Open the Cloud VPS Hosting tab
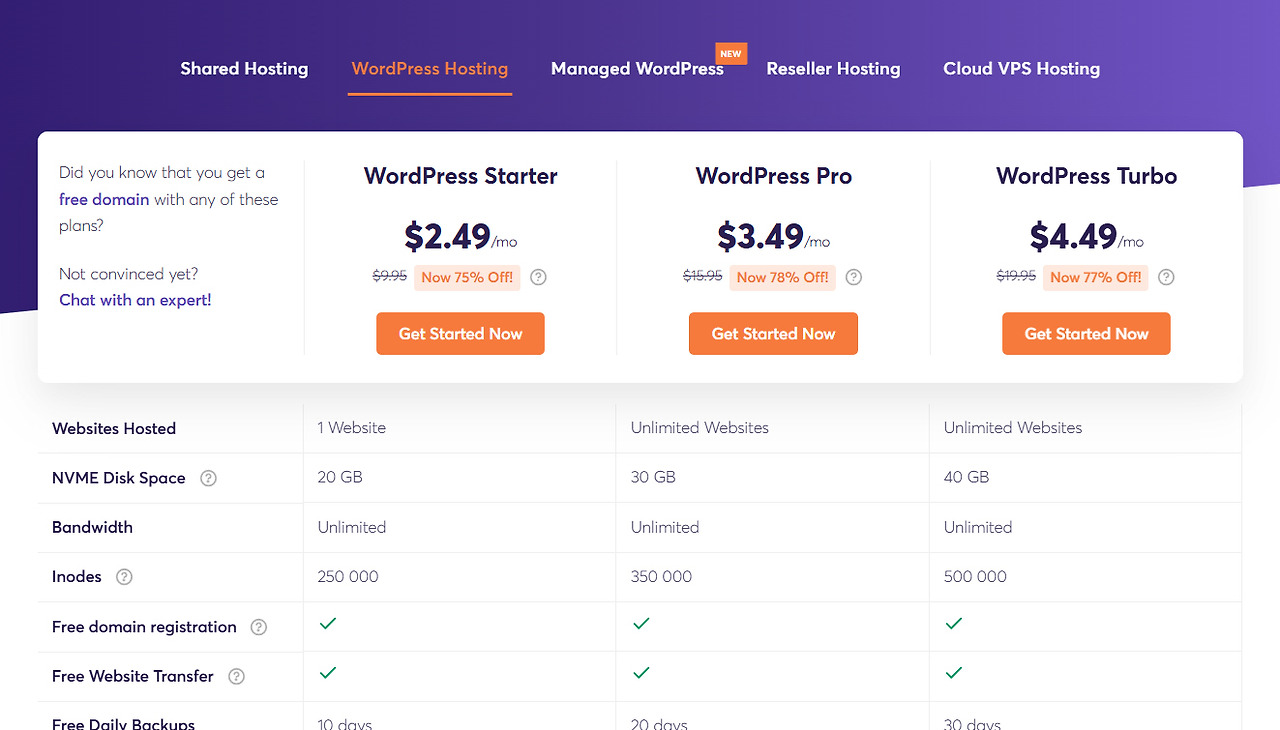The image size is (1280, 730). [1021, 69]
